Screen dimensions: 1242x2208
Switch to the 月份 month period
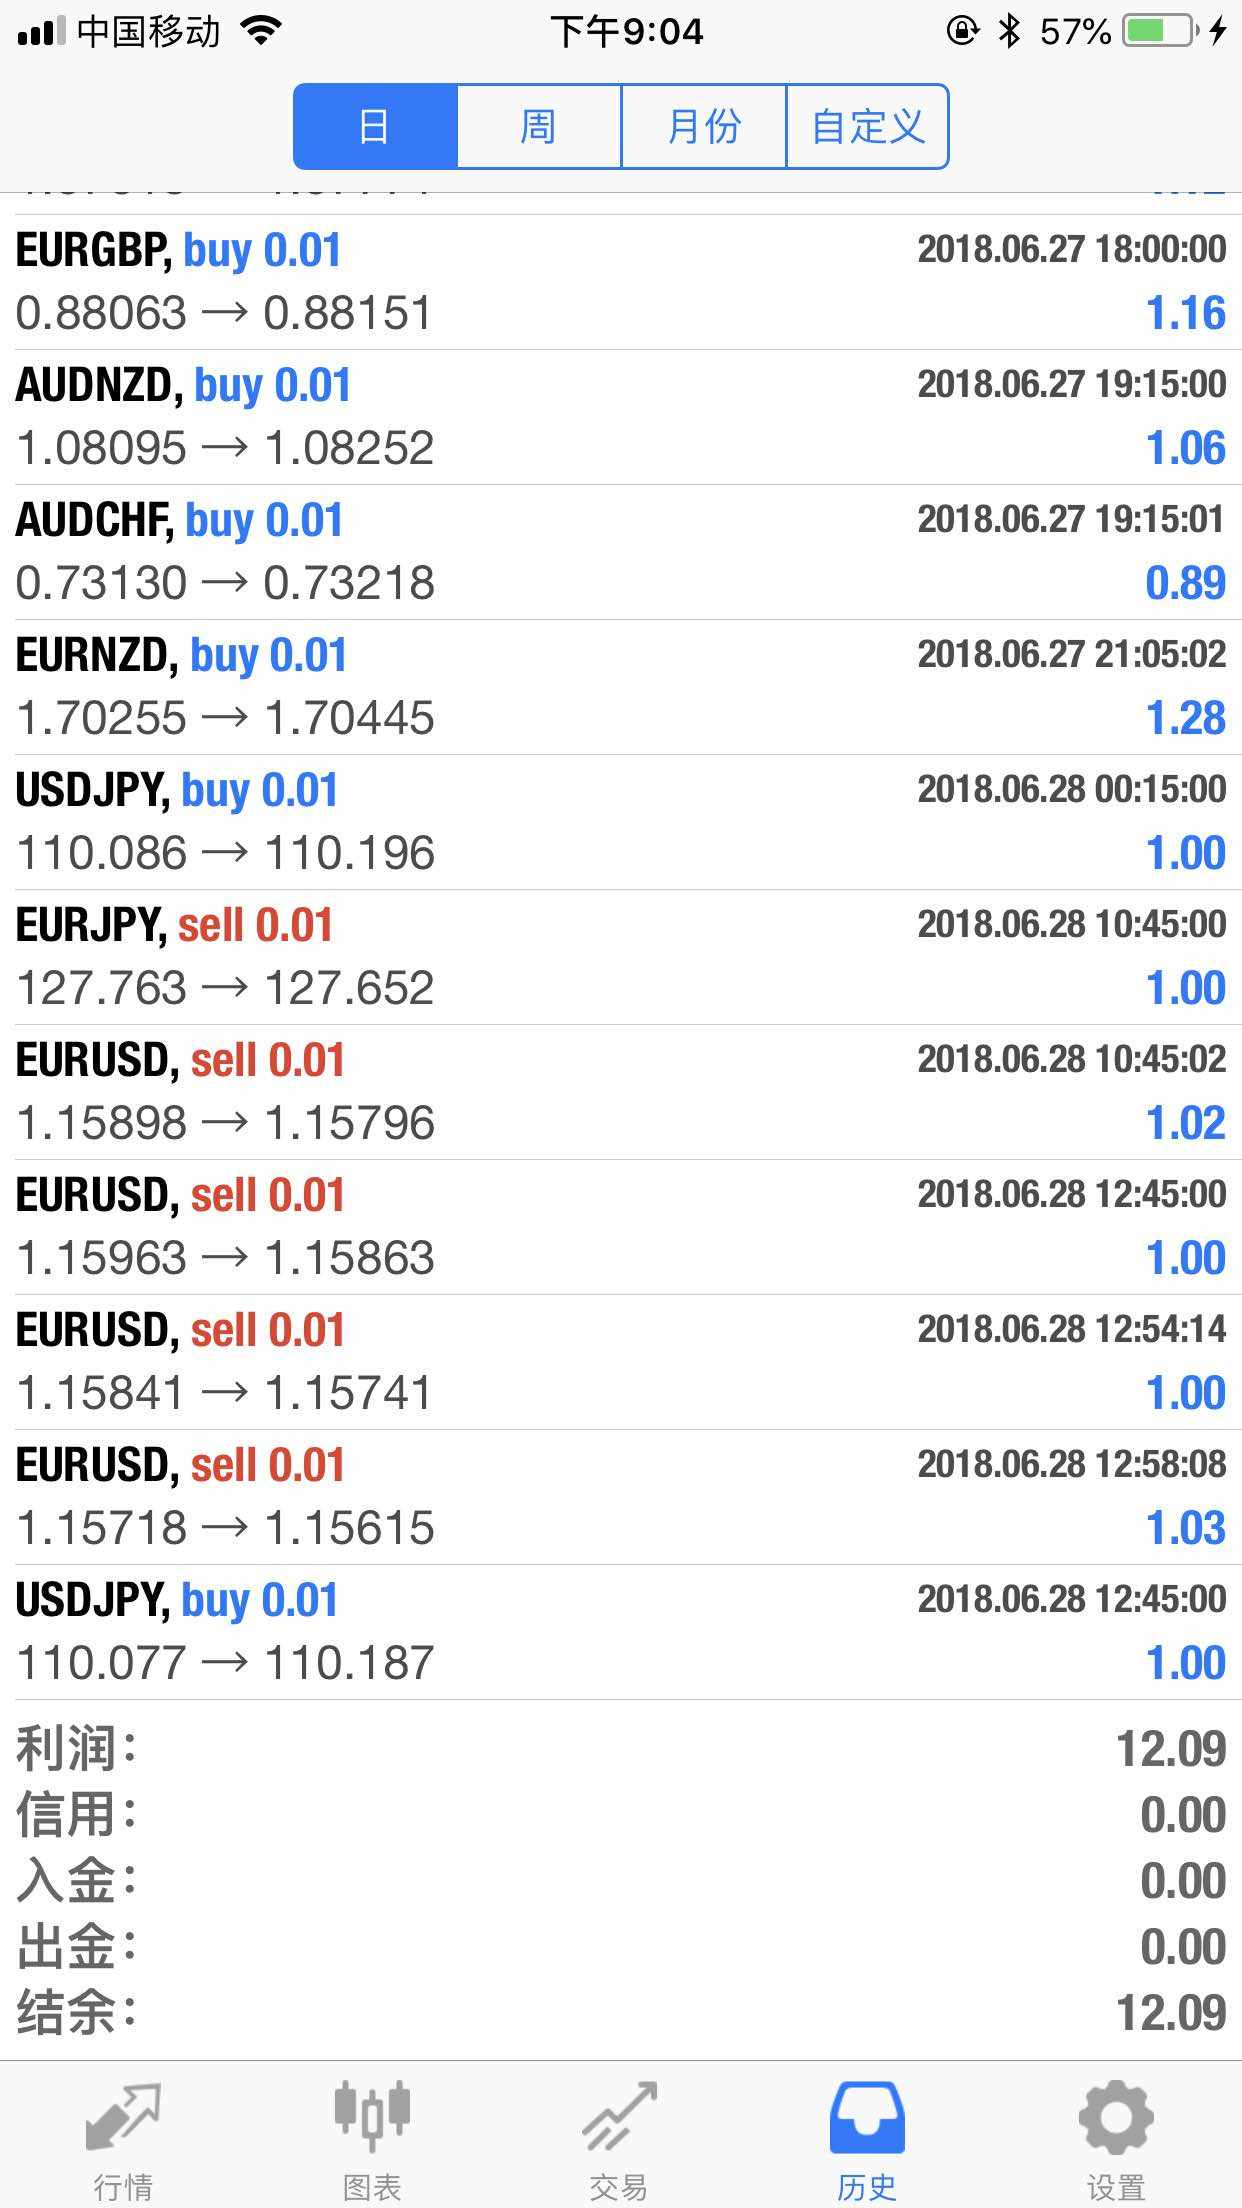click(x=704, y=127)
